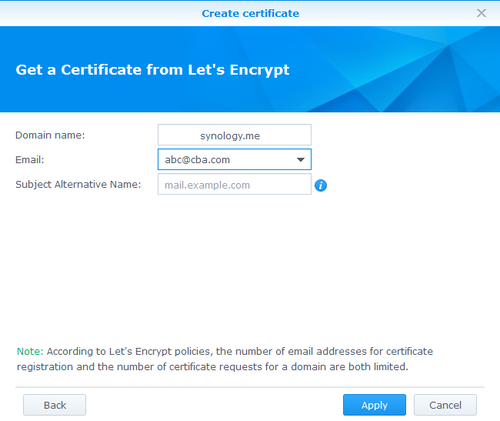Click the Get a Certificate from Let's Encrypt heading
This screenshot has height=421, width=500.
click(152, 70)
